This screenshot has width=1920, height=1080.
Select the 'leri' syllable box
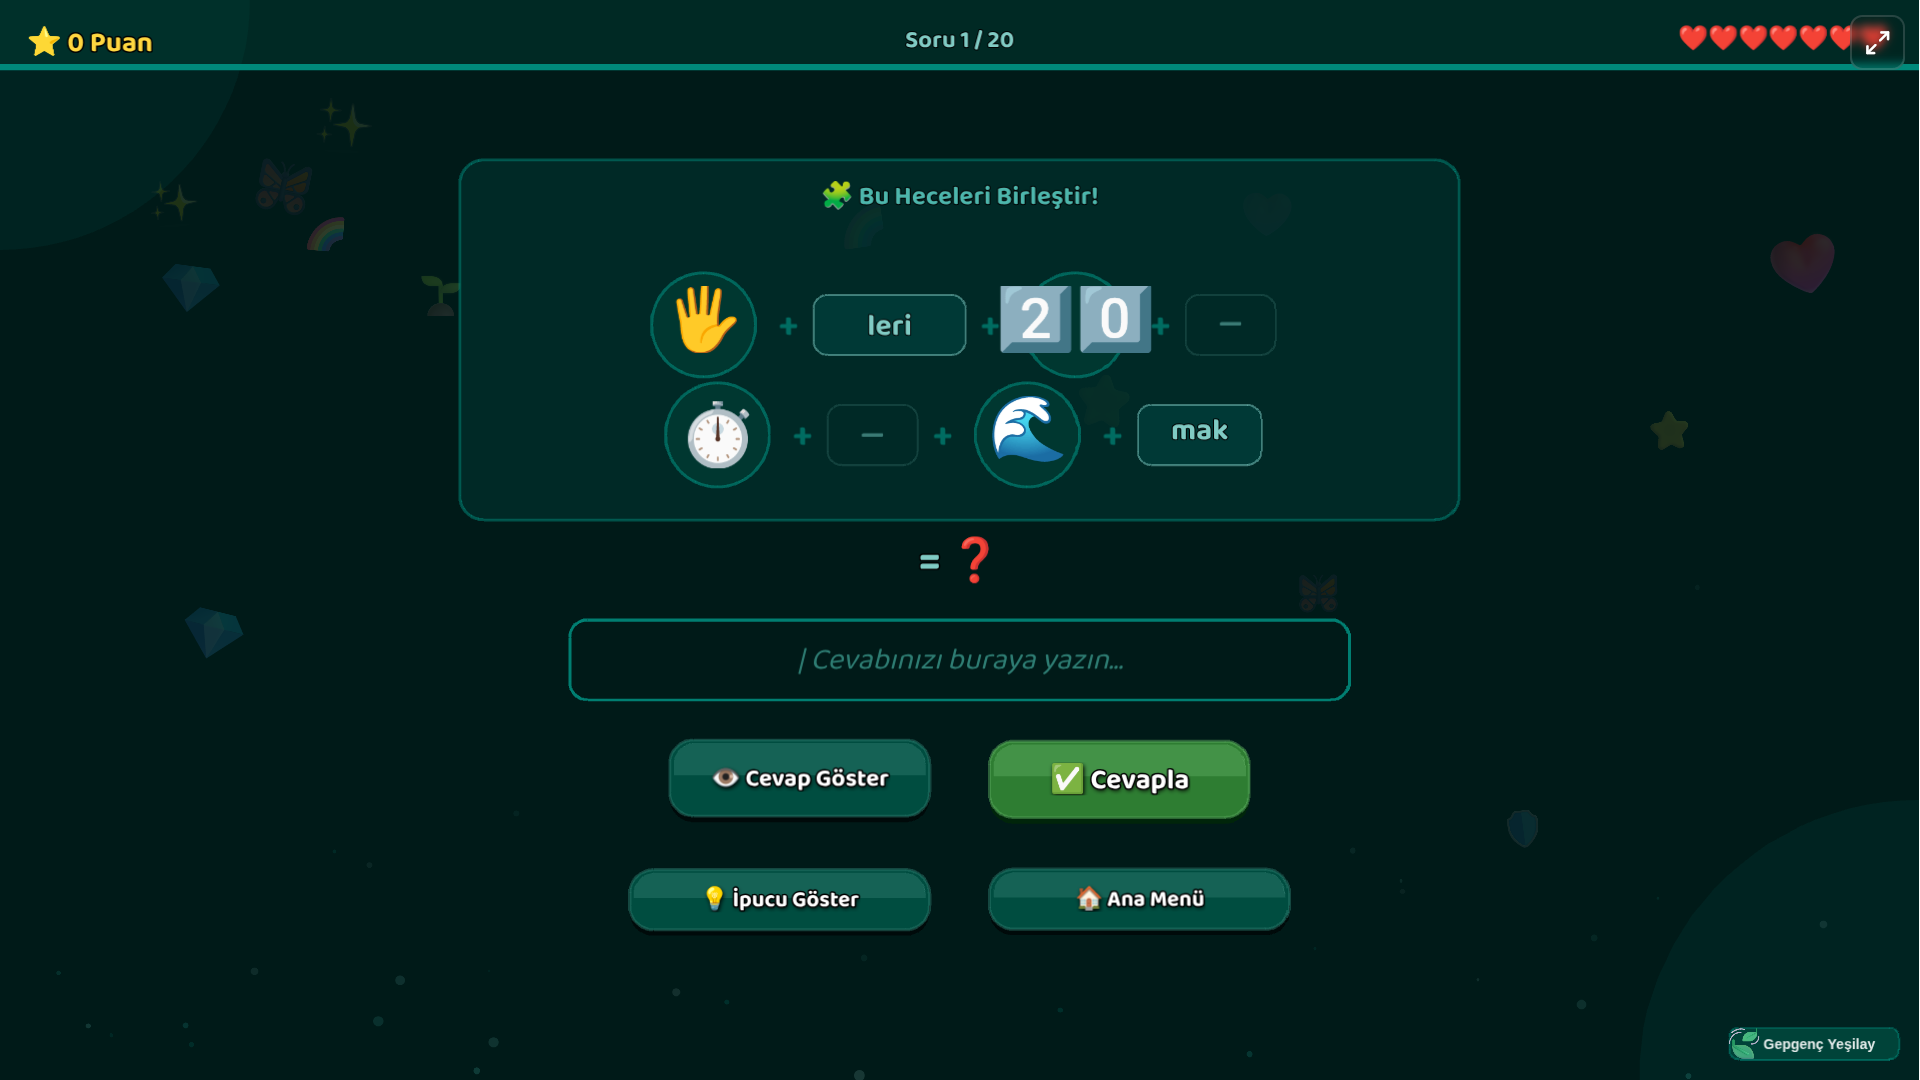point(889,325)
